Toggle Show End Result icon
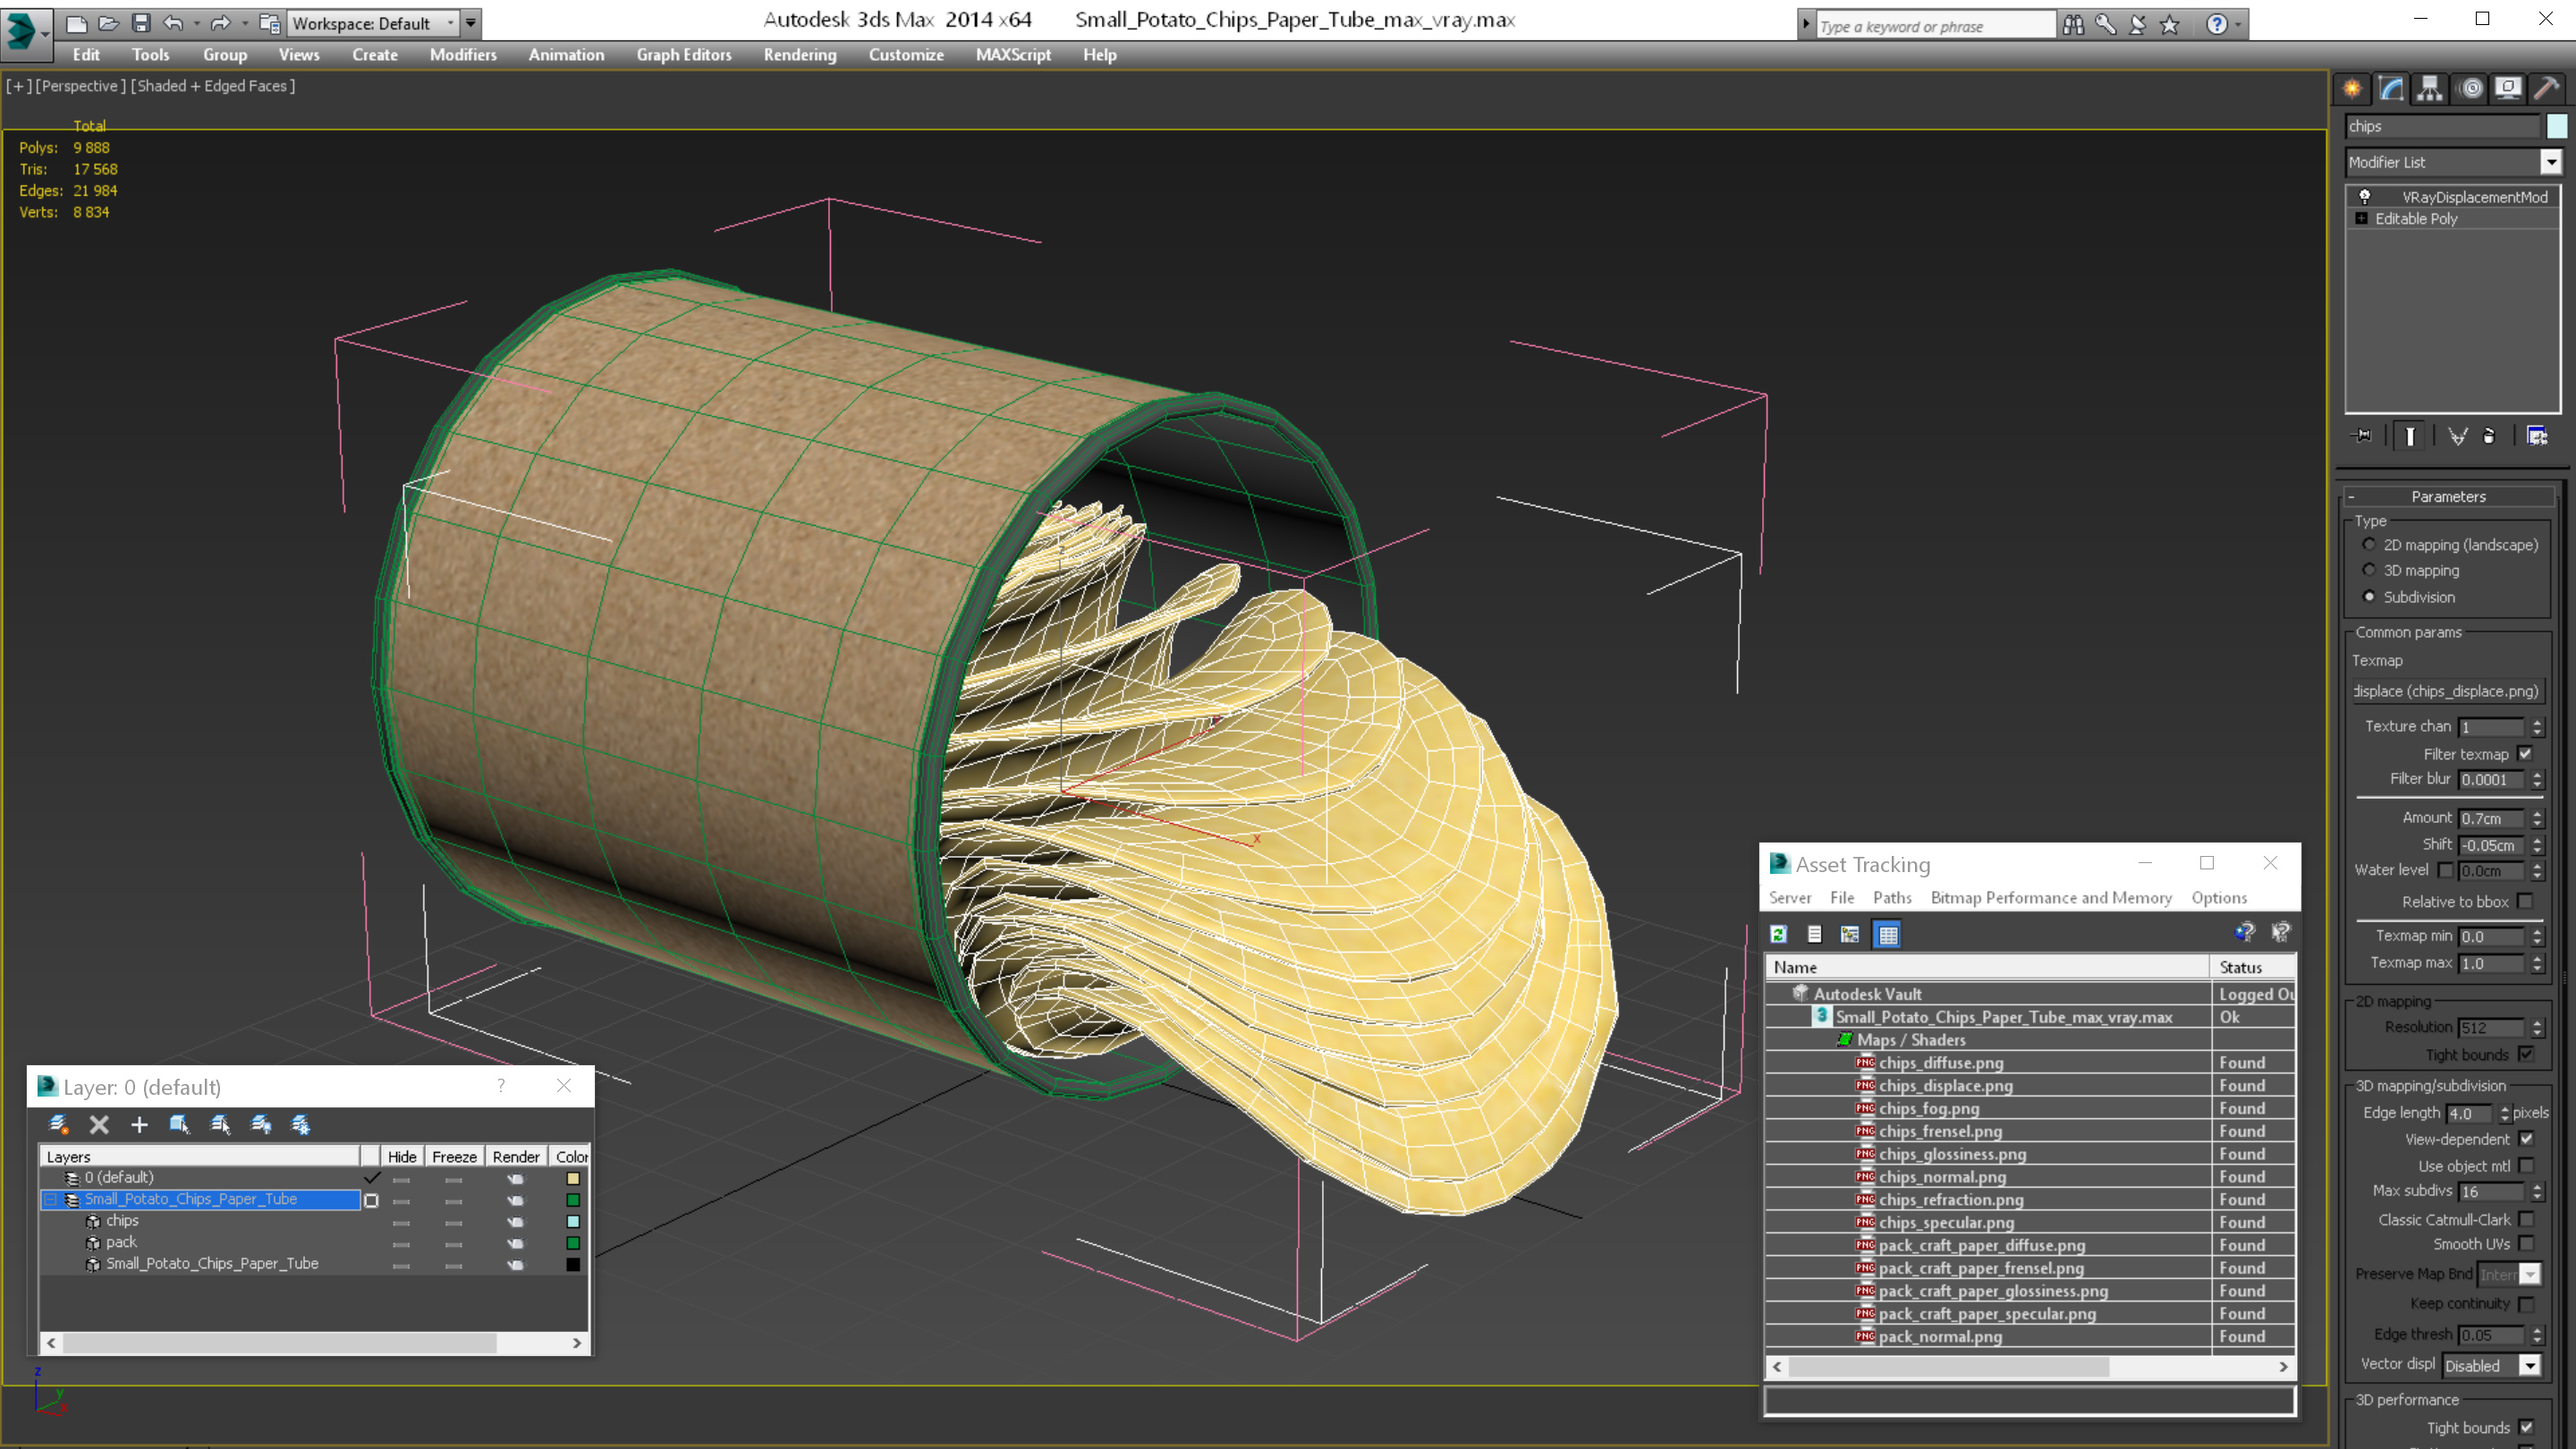Screen dimensions: 2576x1449 click(2410, 436)
